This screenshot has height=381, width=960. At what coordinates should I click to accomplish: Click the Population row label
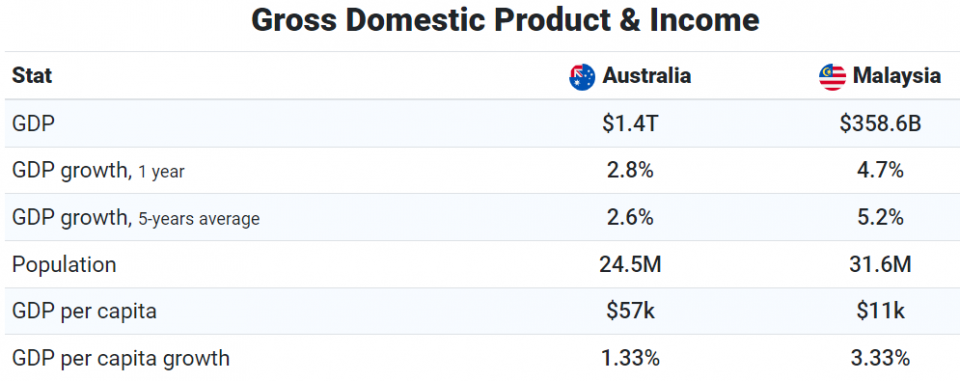pyautogui.click(x=64, y=265)
